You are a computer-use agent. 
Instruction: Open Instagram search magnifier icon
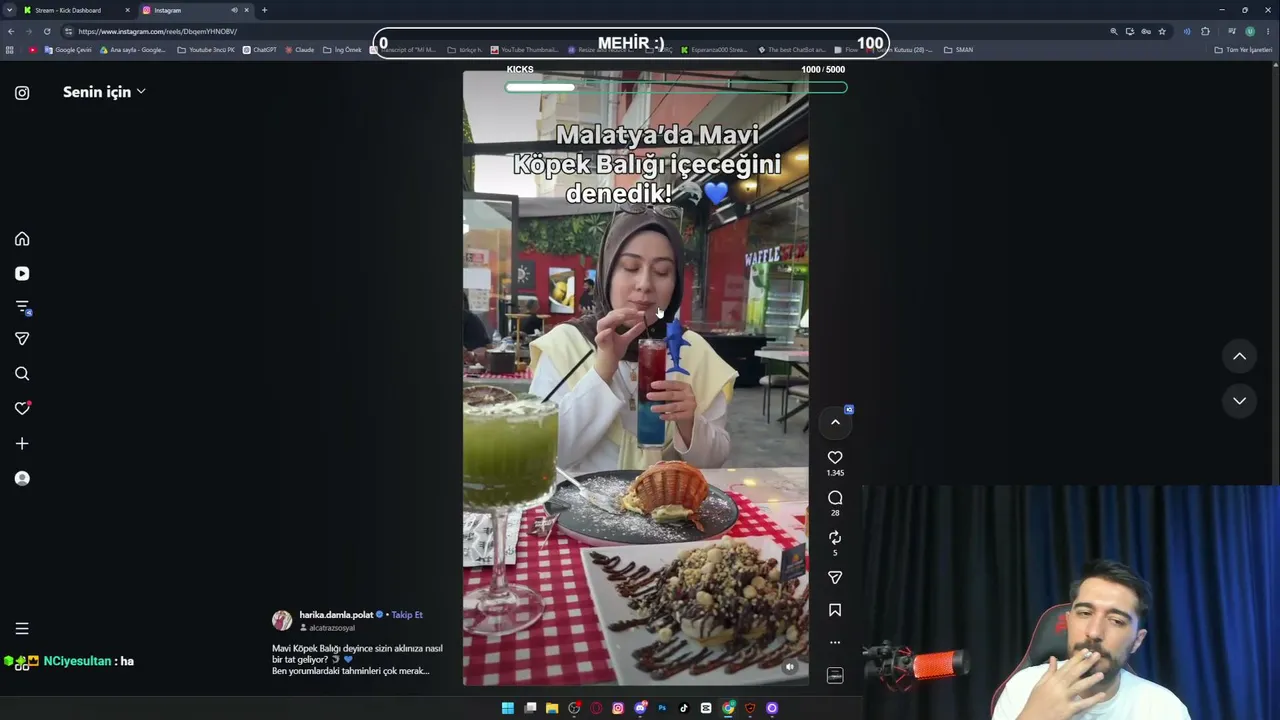point(22,374)
